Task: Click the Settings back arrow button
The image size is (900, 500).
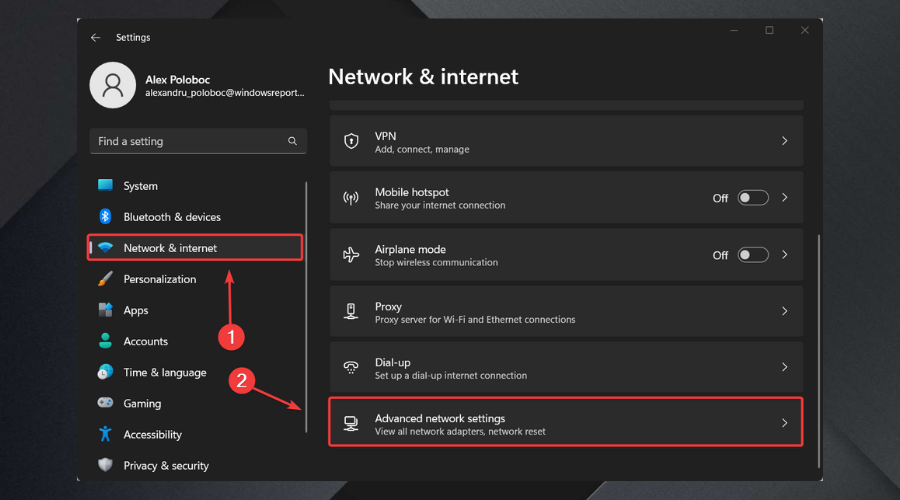Action: tap(96, 38)
